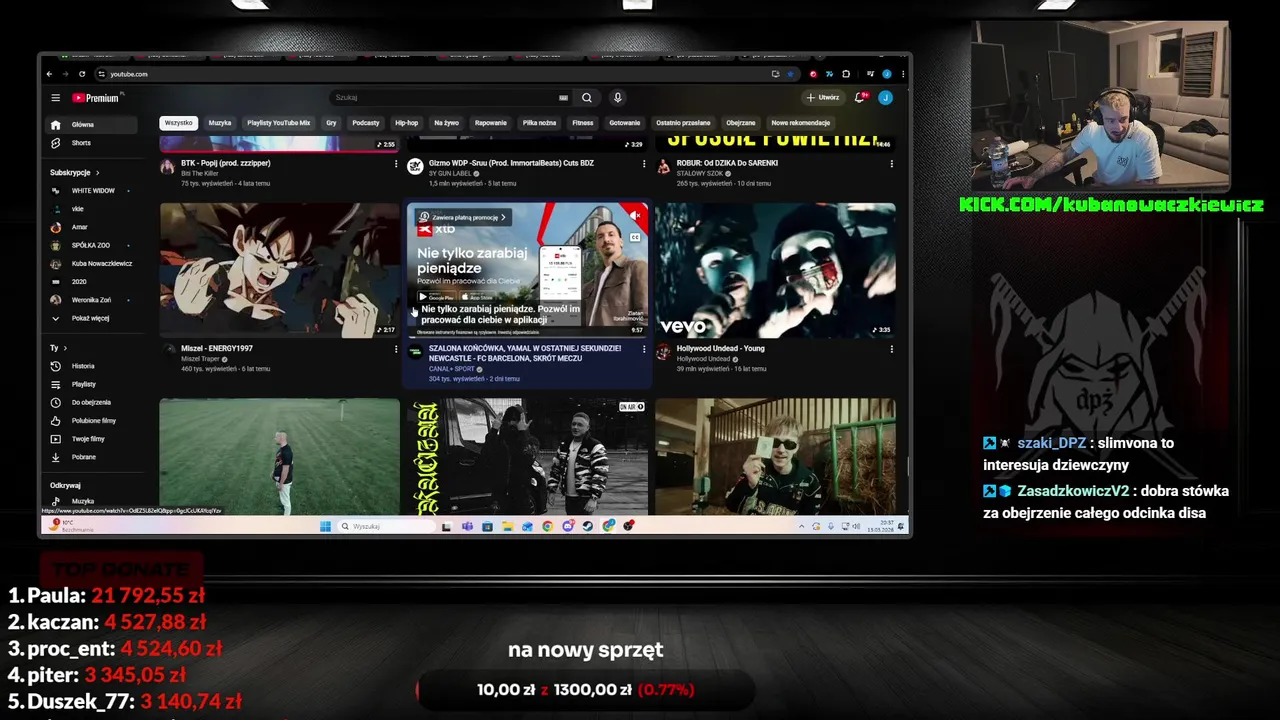Open Główna home in the sidebar
The width and height of the screenshot is (1280, 720).
click(91, 125)
